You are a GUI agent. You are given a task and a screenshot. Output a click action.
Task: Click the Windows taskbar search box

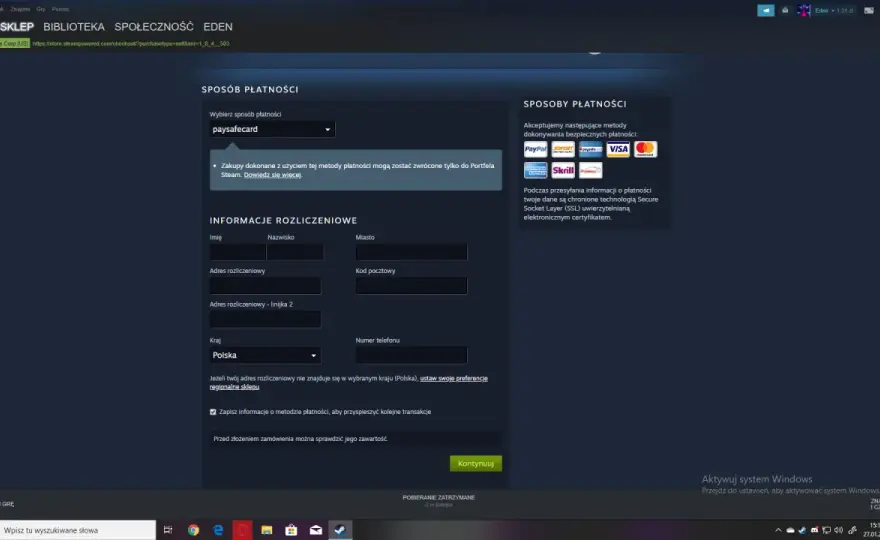coord(78,530)
